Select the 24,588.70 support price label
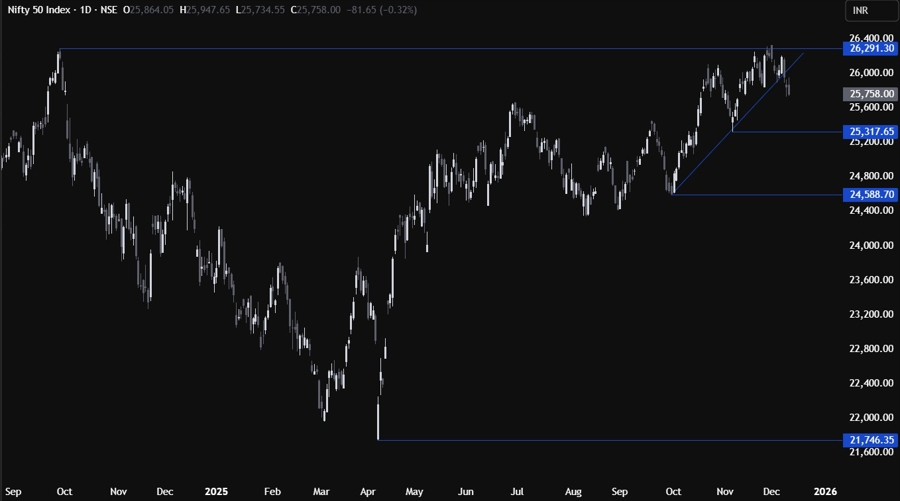This screenshot has height=501, width=900. pos(871,194)
